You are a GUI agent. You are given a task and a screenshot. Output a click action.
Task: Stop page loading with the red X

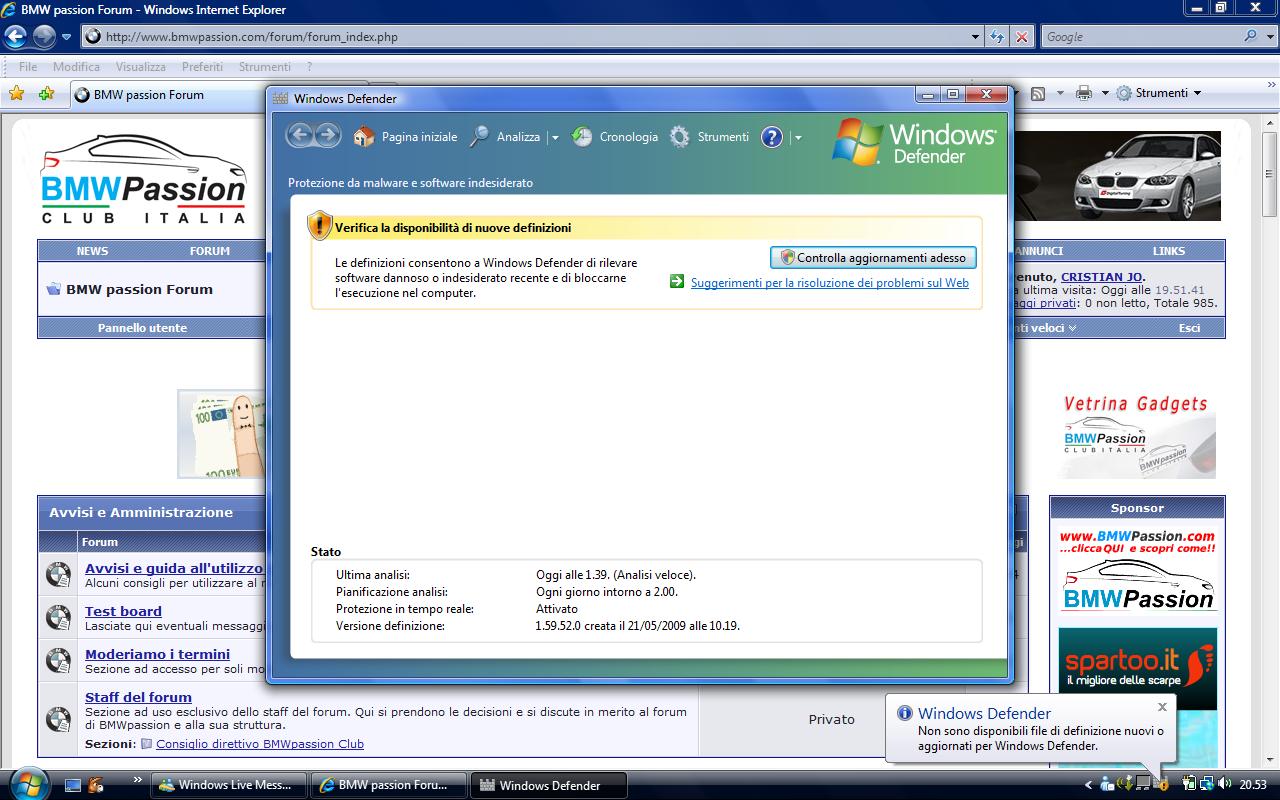1021,37
